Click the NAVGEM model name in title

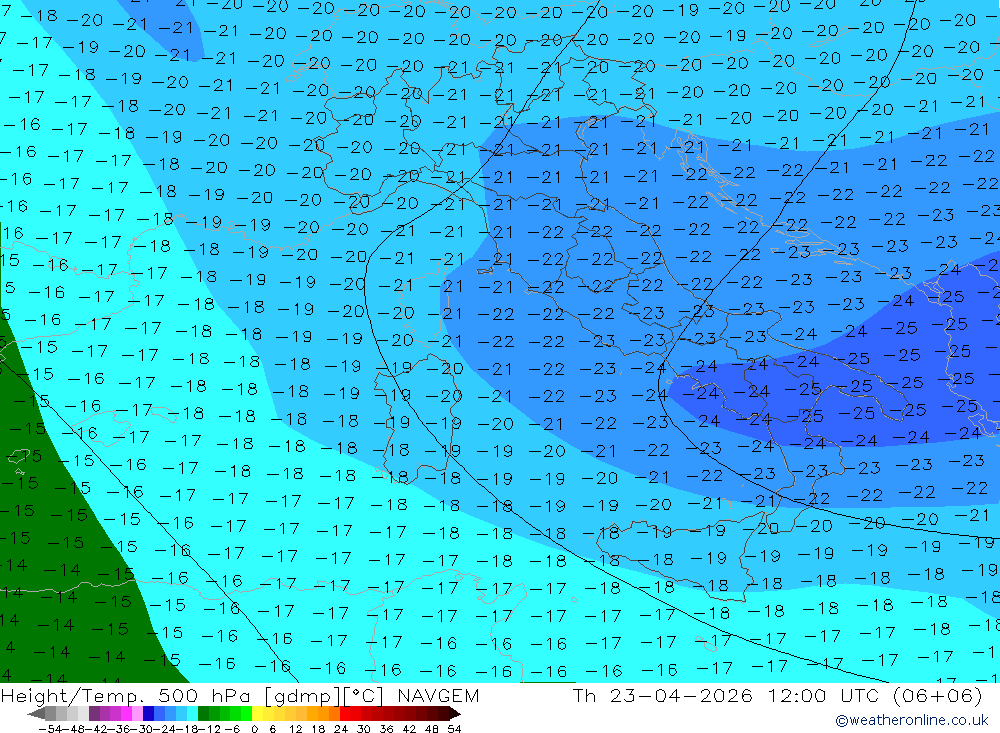point(438,695)
